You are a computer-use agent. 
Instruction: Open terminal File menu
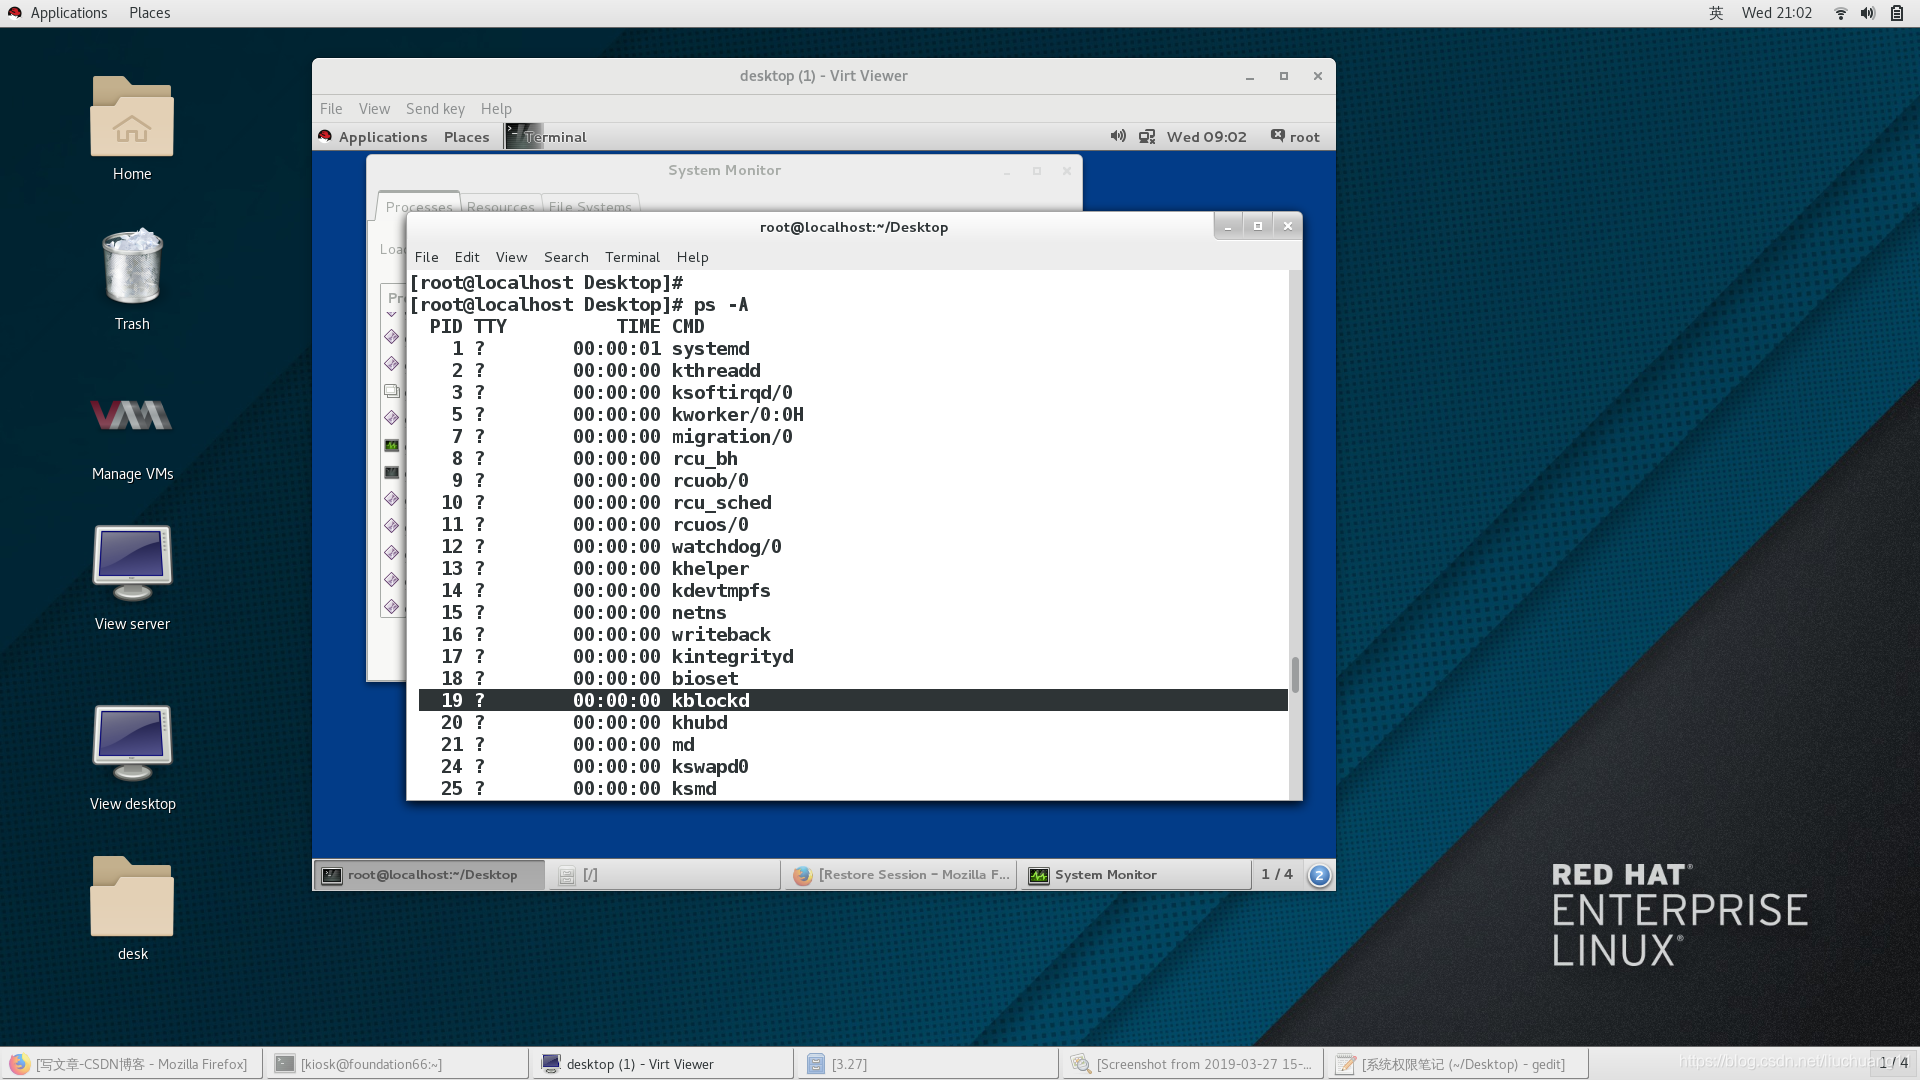click(x=427, y=257)
